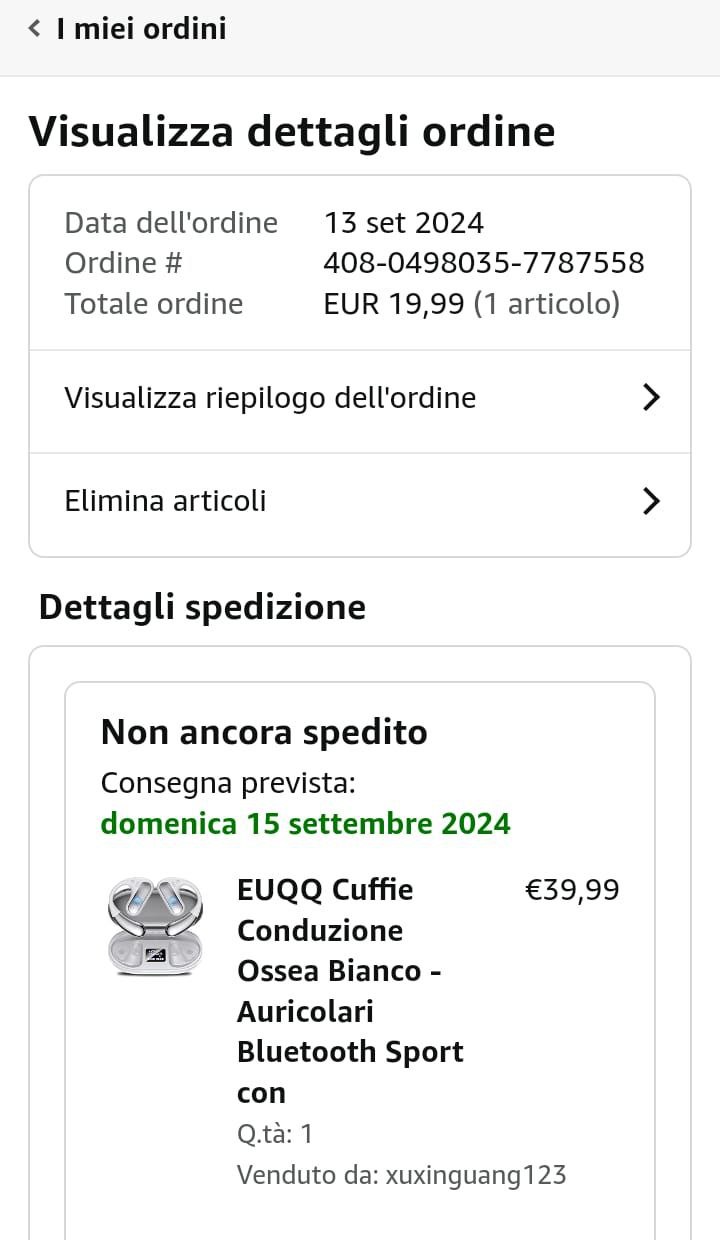720x1240 pixels.
Task: Click chevron next to Elimina articoli
Action: click(651, 500)
